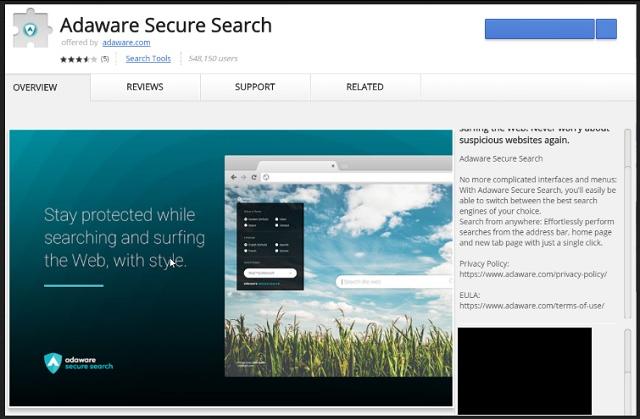Click the description panel vertical scrollbar
The width and height of the screenshot is (640, 419).
pos(627,224)
